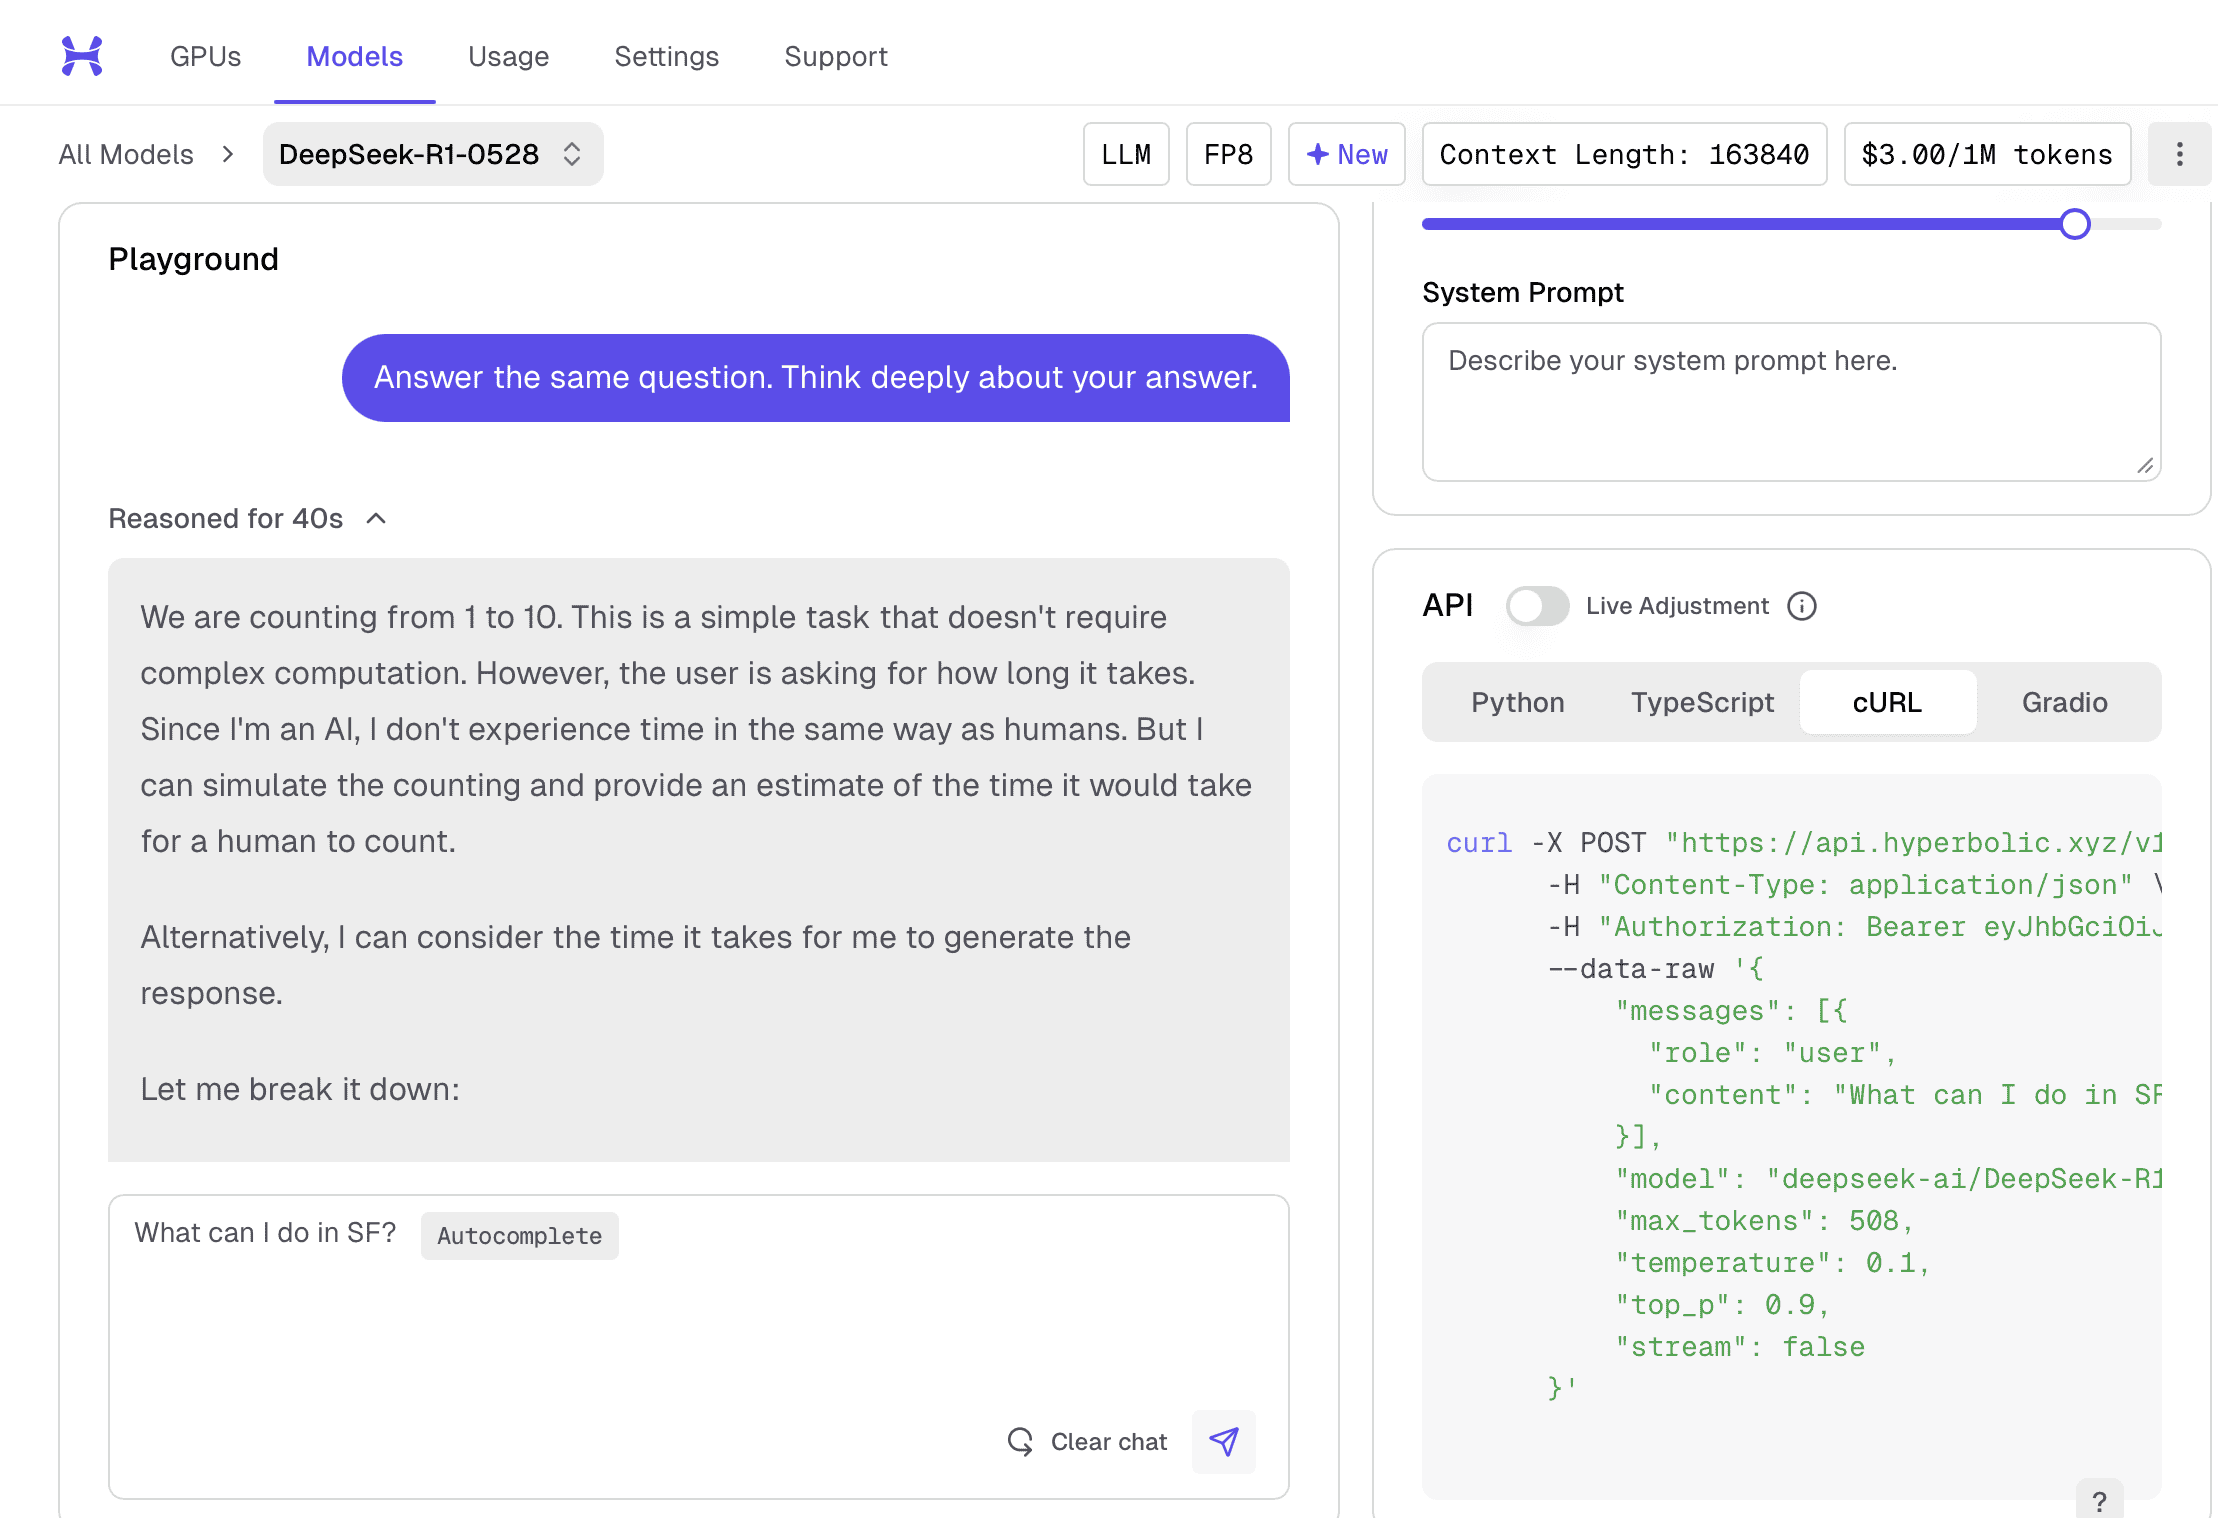The height and width of the screenshot is (1518, 2218).
Task: Switch to the Gradio code tab
Action: 2064,702
